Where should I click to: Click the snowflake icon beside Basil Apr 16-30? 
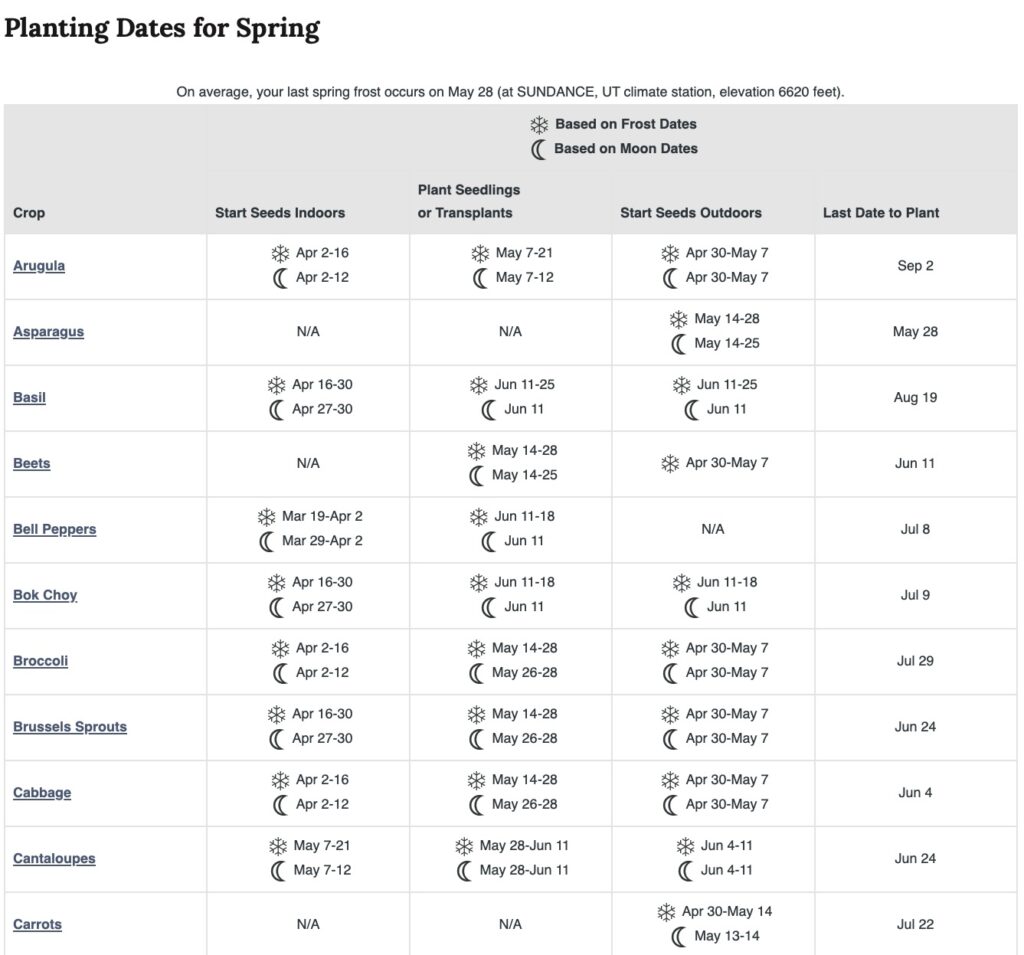pos(276,385)
